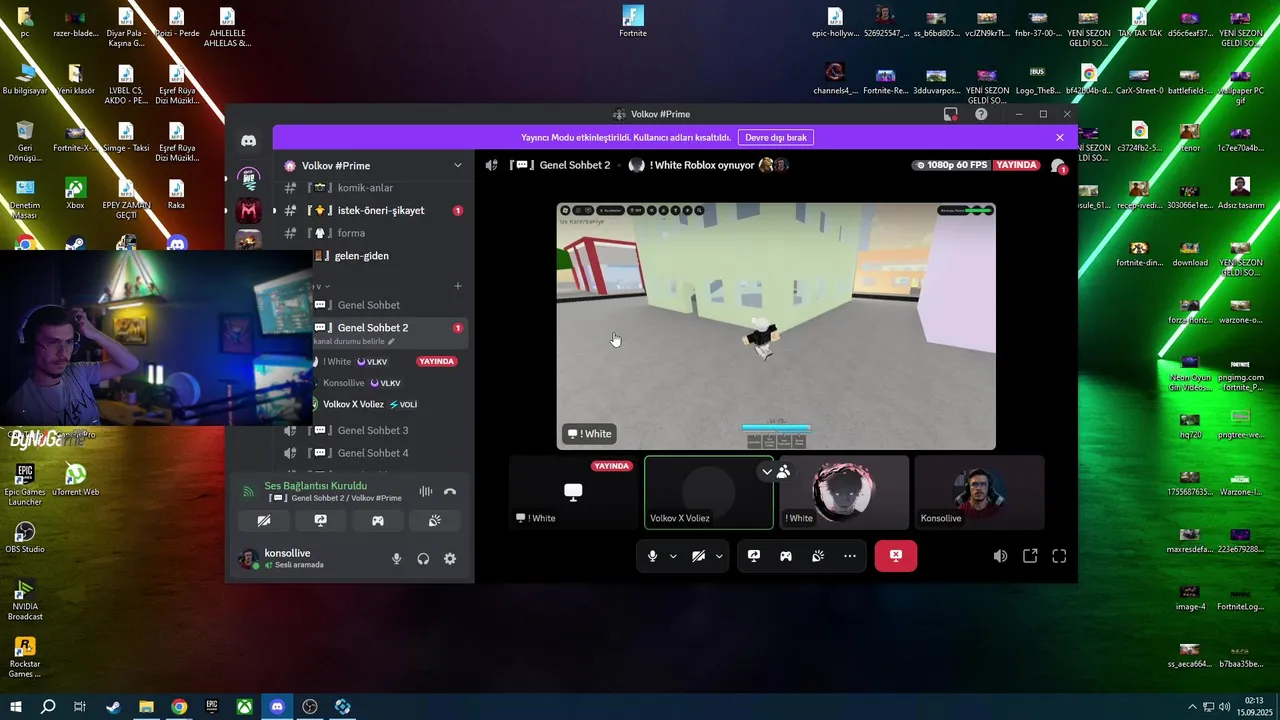Screen dimensions: 1280x720
Task: Show members list icon beside chevron
Action: point(783,472)
